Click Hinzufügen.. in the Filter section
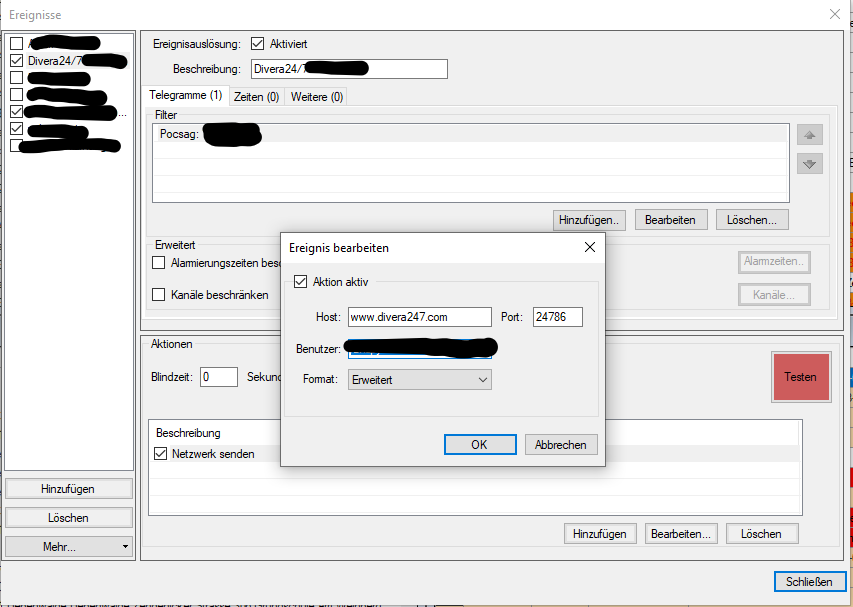 point(589,220)
